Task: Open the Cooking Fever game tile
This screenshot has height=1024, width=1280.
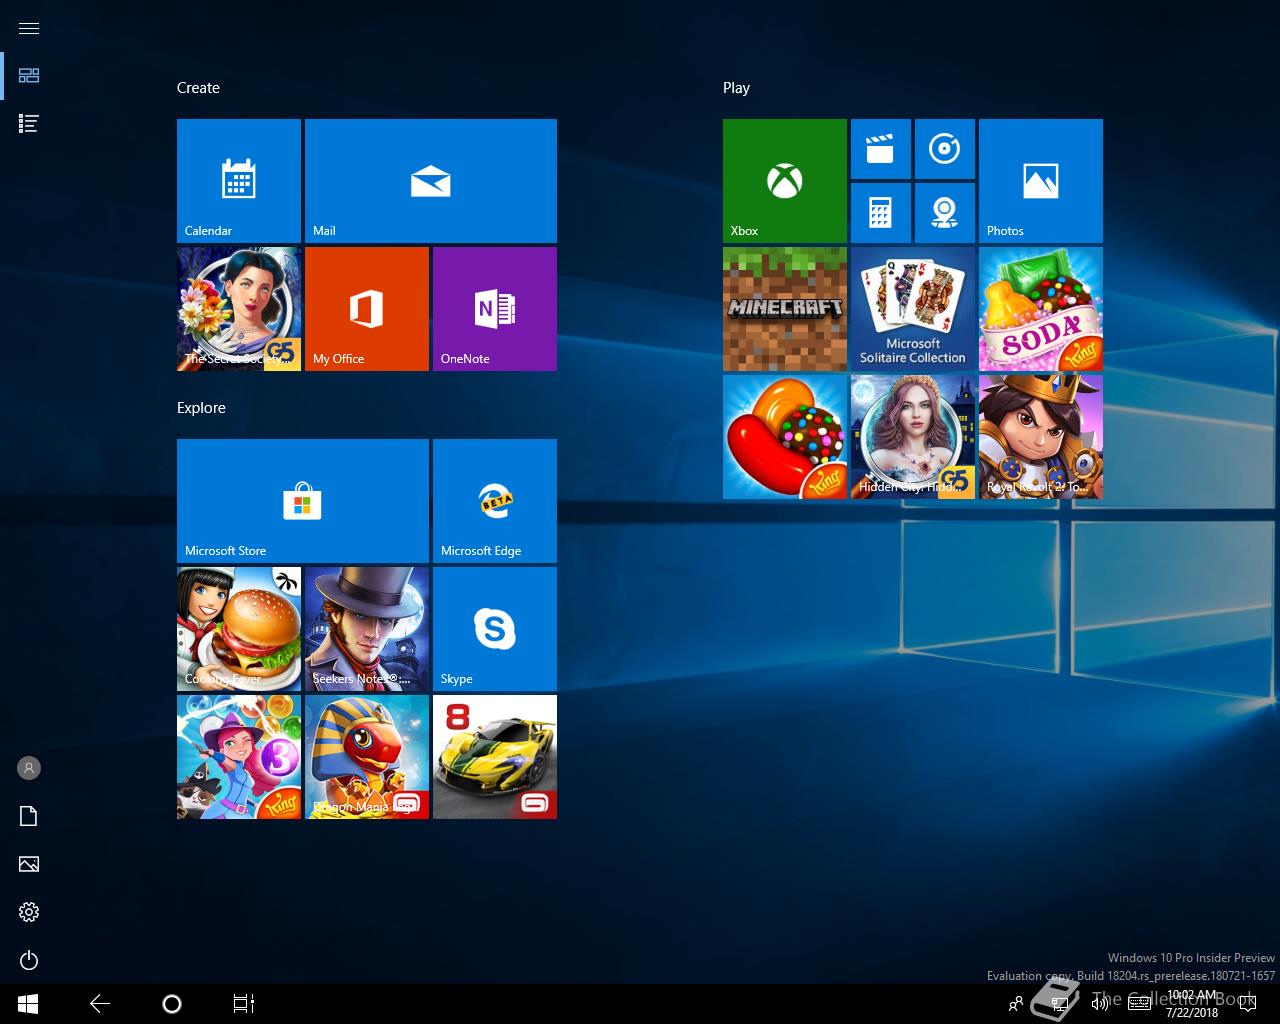Action: 239,629
